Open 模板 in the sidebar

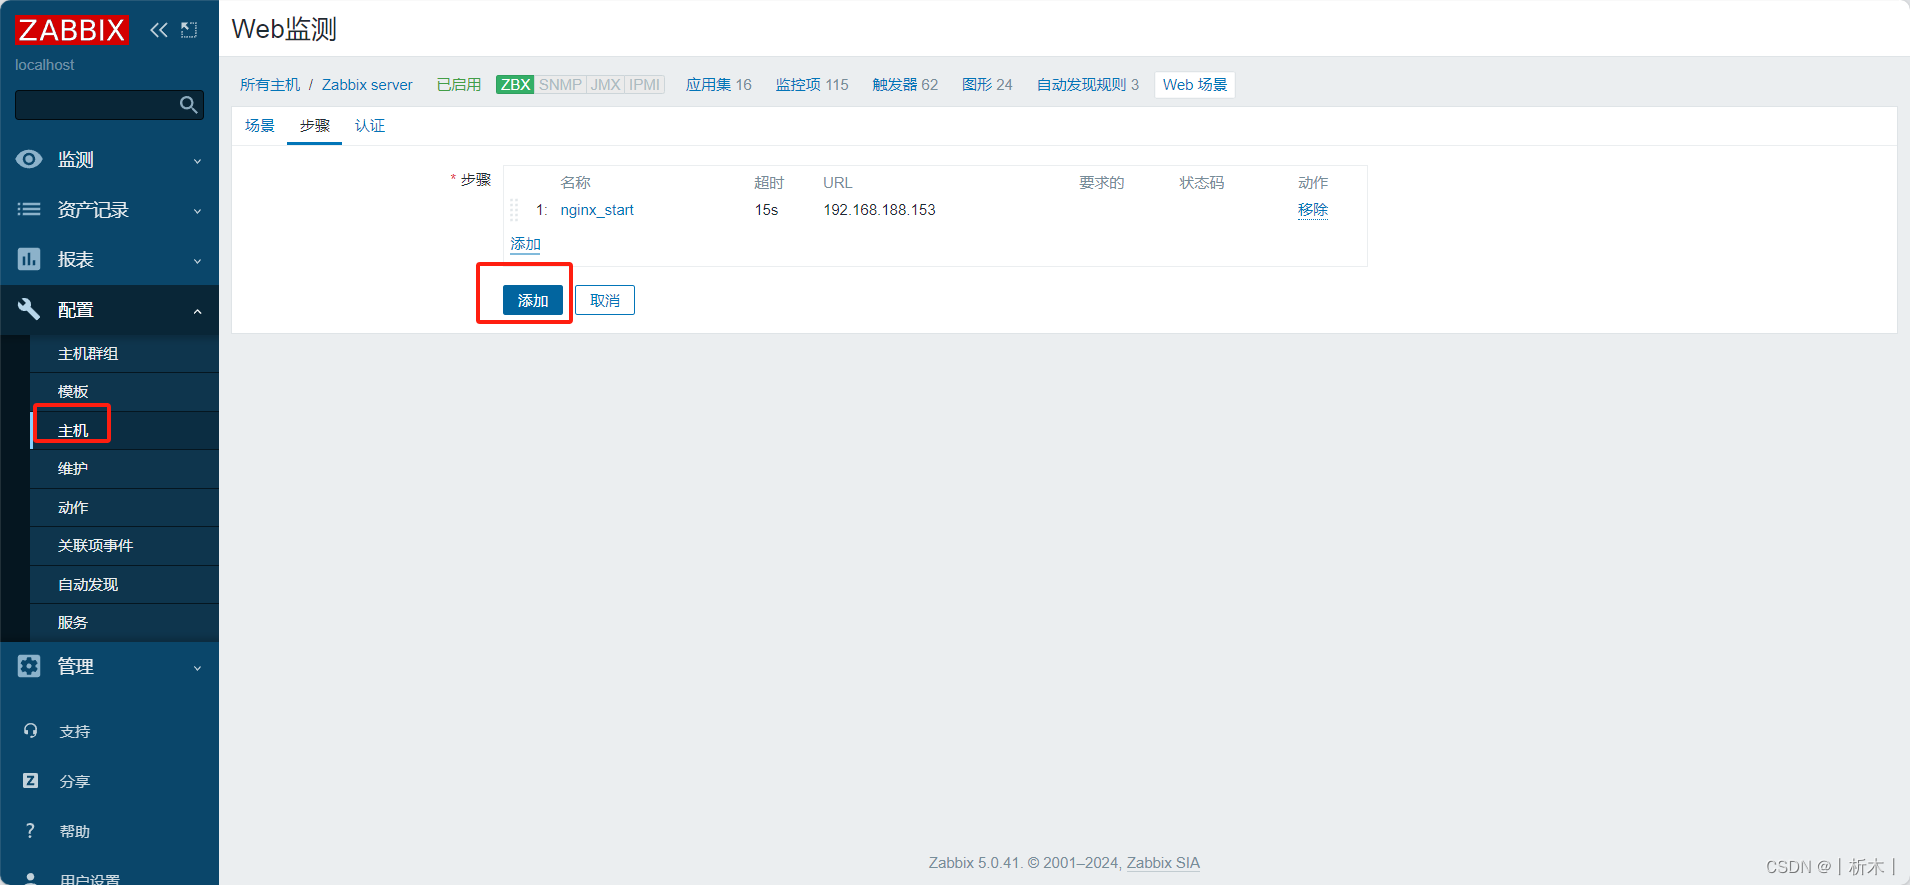click(124, 392)
